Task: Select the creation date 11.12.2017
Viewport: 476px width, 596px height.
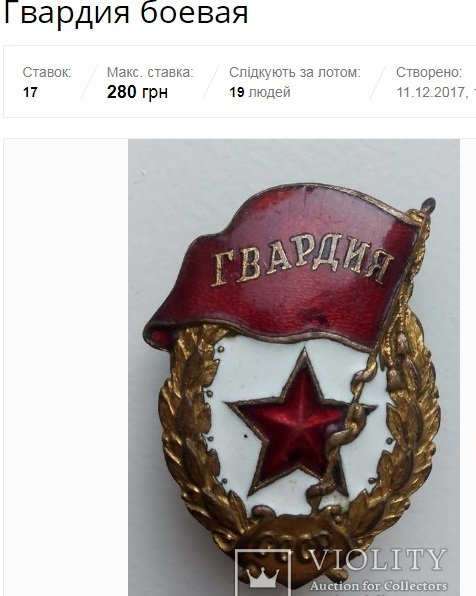Action: pos(432,92)
